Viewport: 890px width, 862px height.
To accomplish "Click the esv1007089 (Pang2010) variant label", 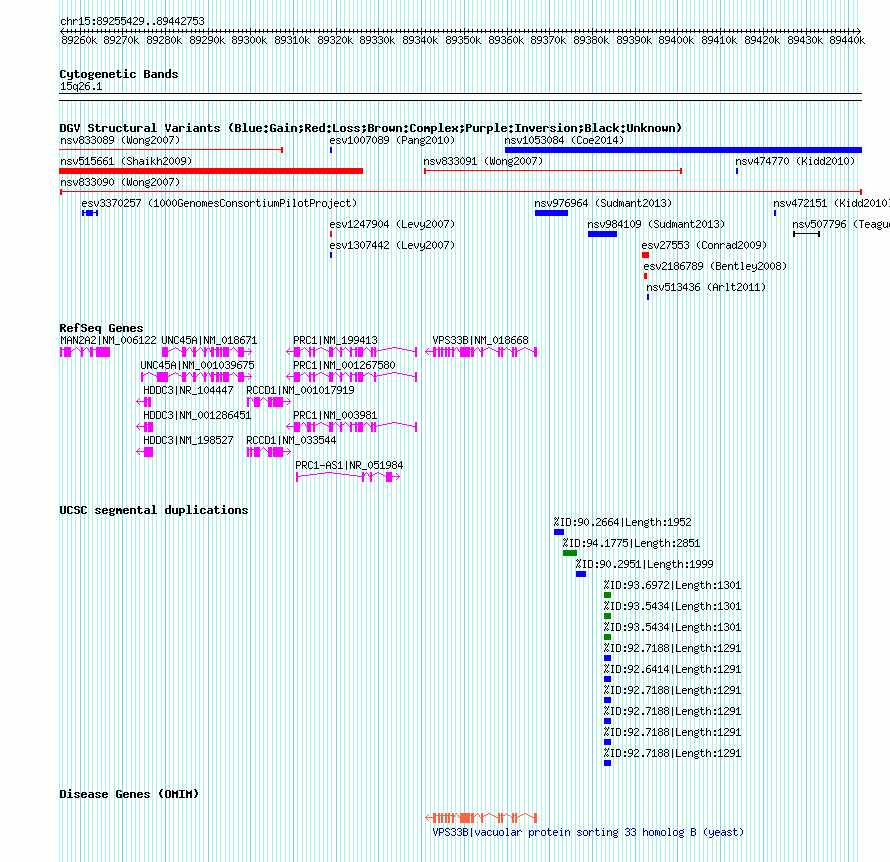I will tap(392, 140).
